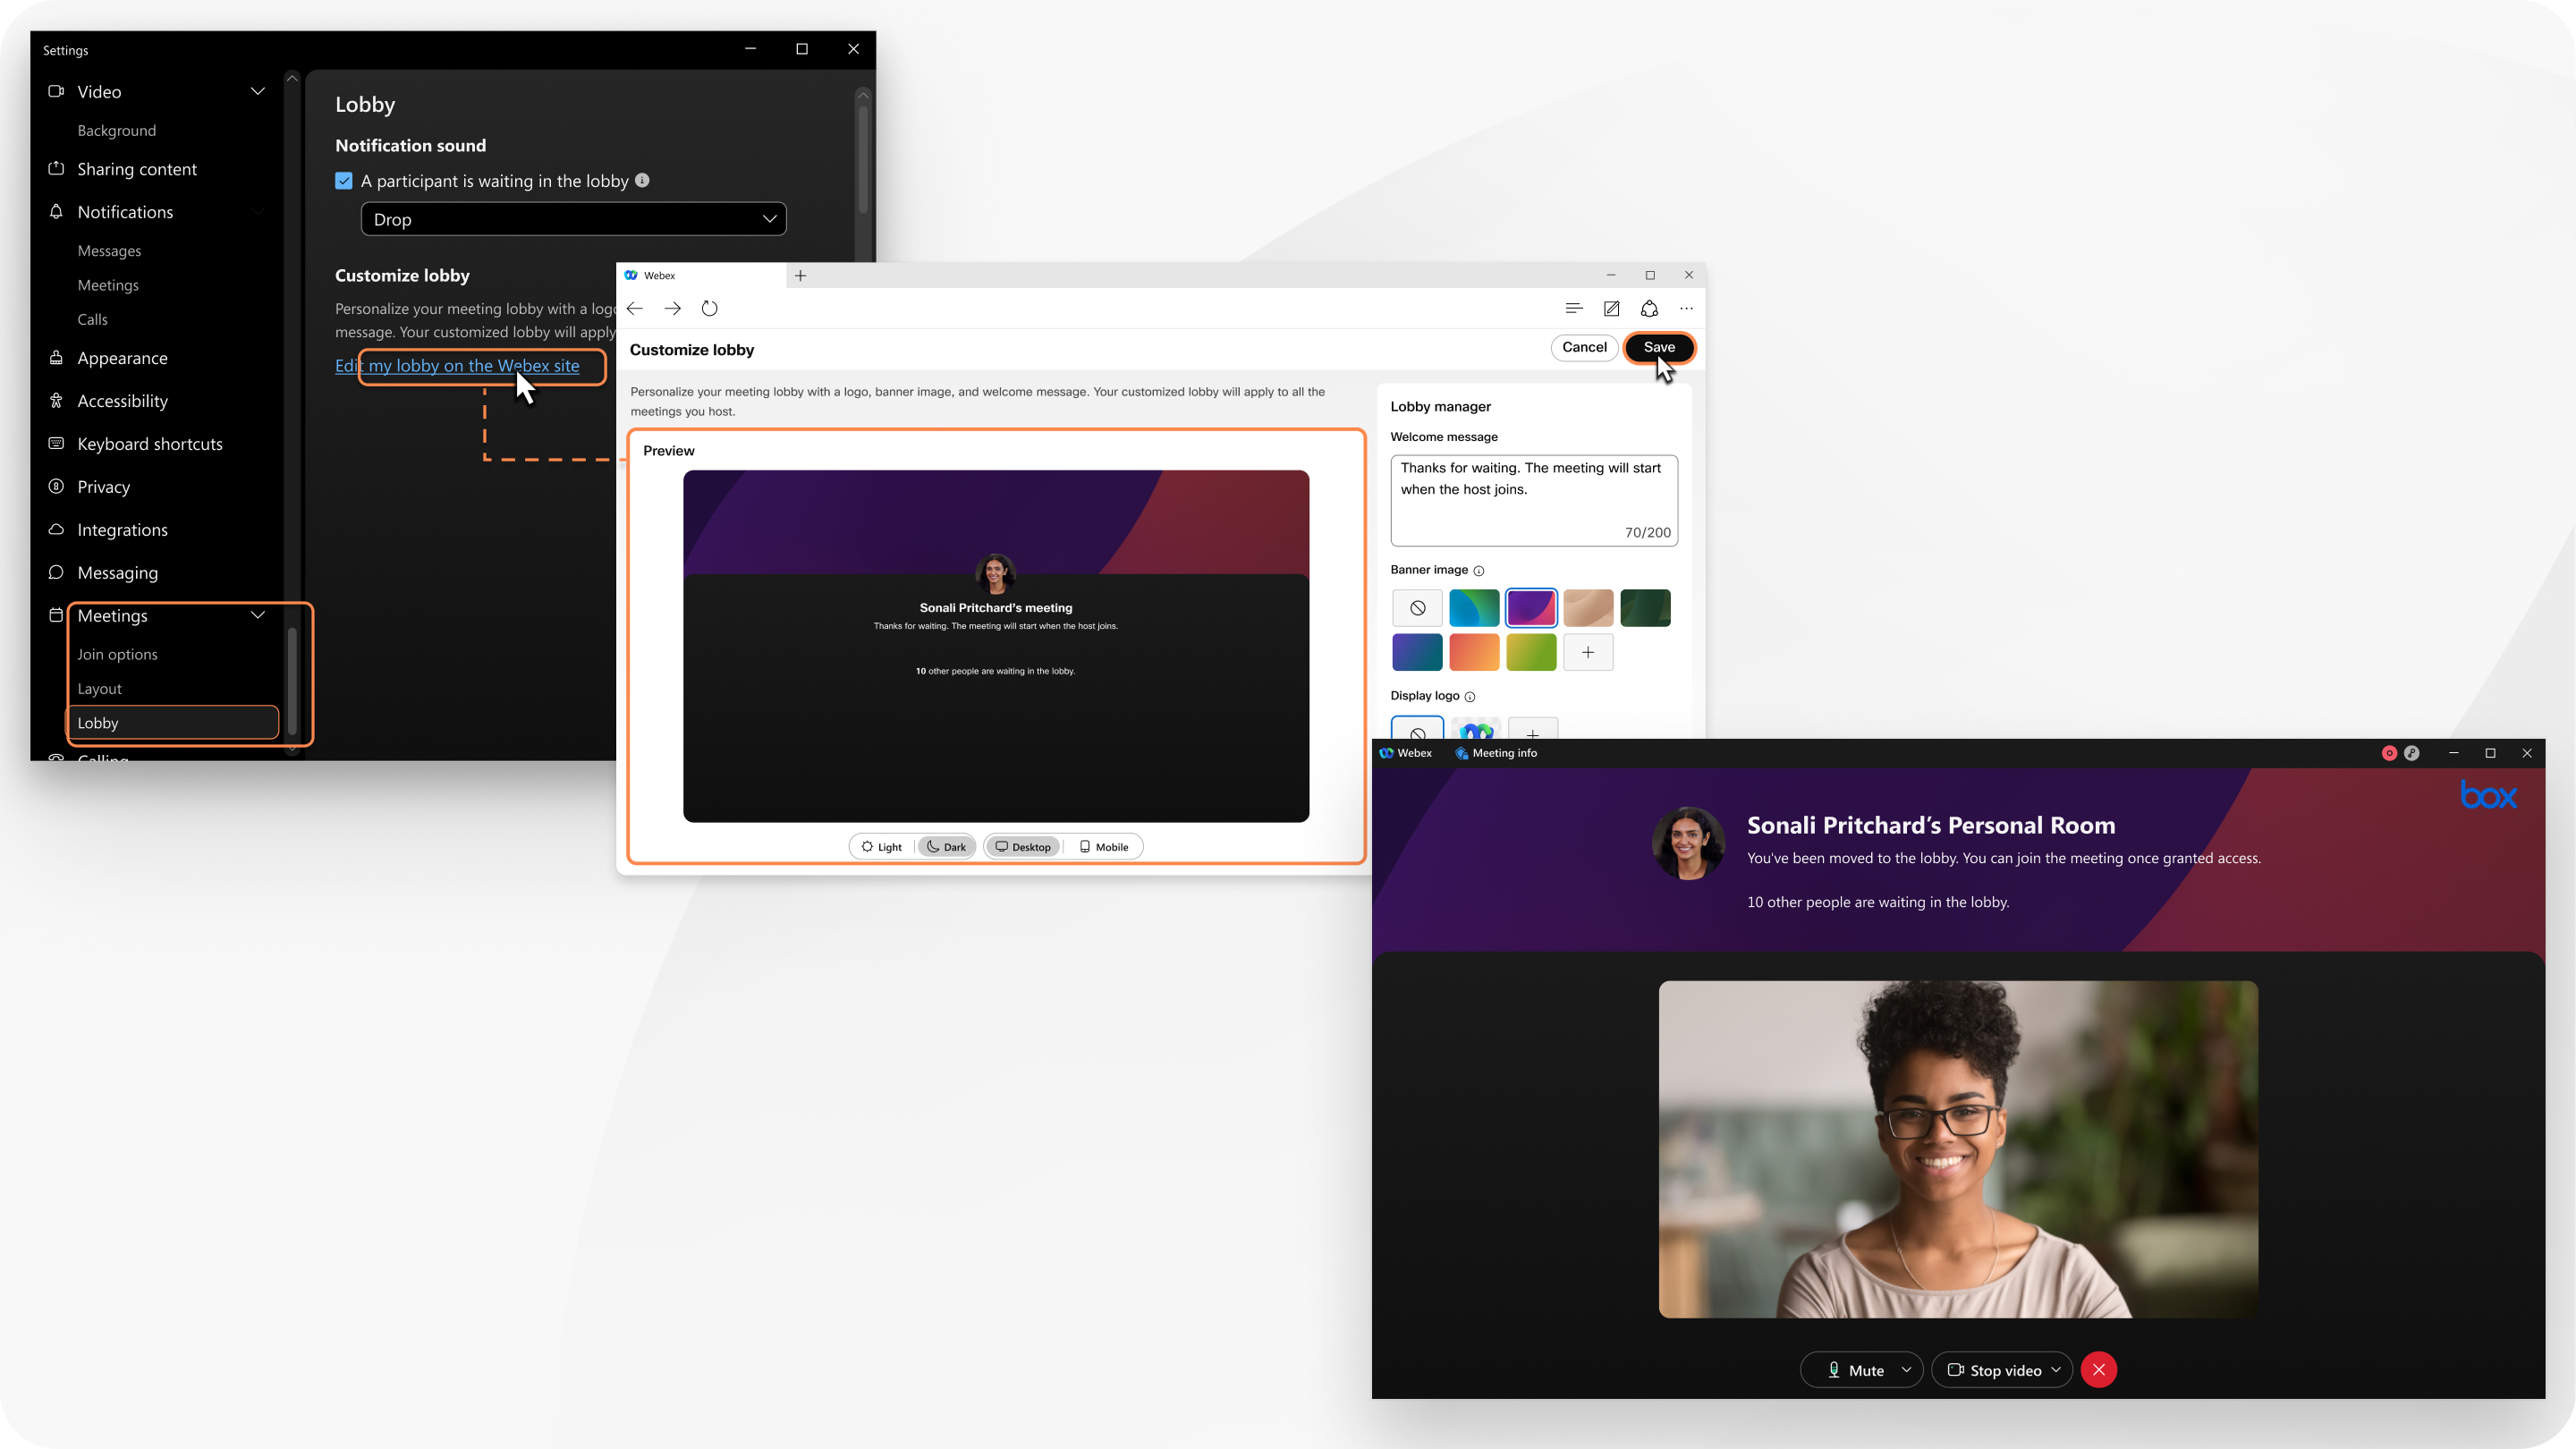The height and width of the screenshot is (1449, 2576).
Task: Switch to Desktop preview mode
Action: [x=1024, y=845]
